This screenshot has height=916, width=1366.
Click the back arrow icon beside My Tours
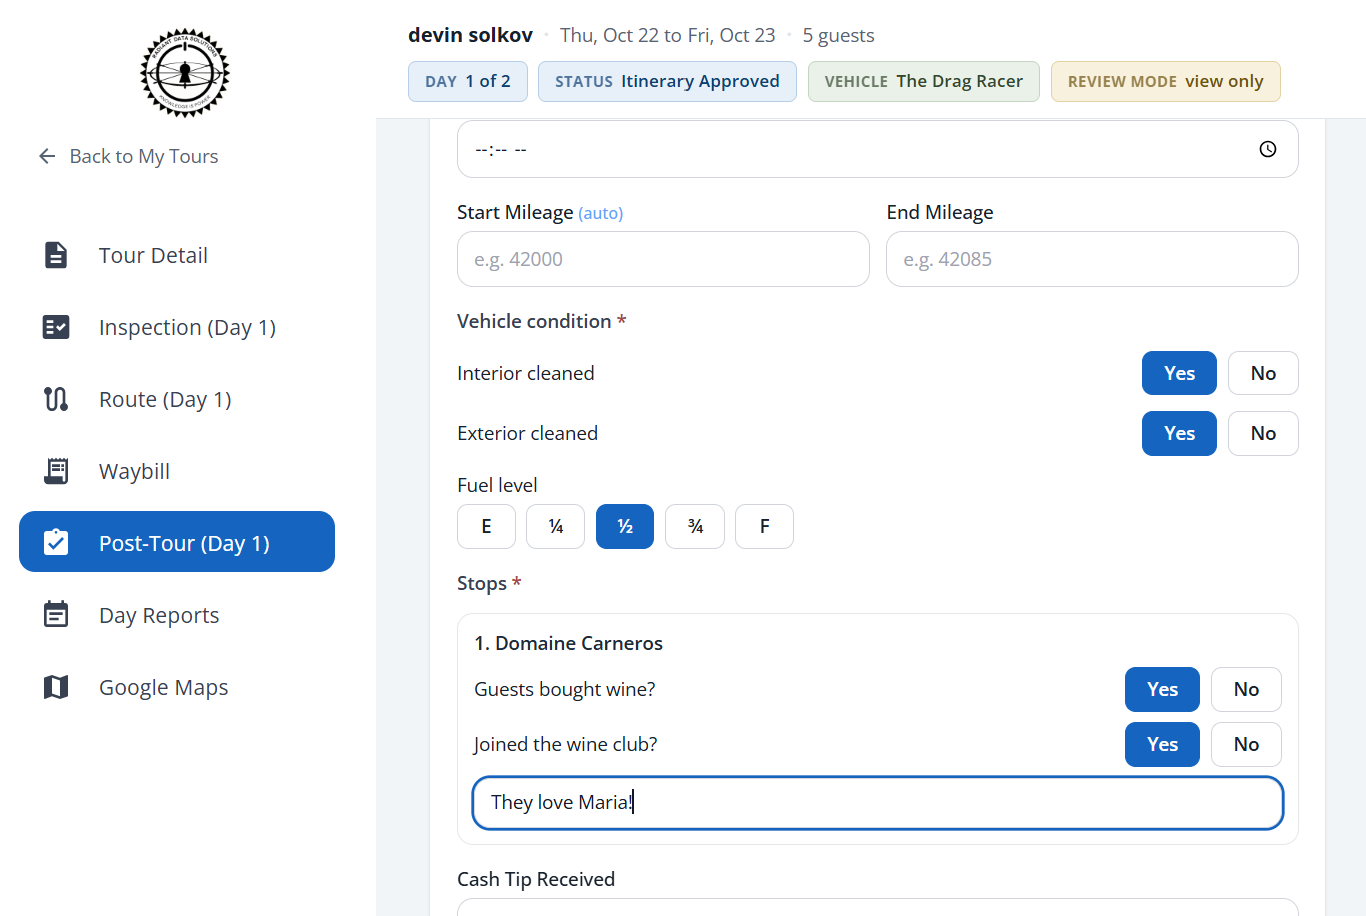pos(47,156)
